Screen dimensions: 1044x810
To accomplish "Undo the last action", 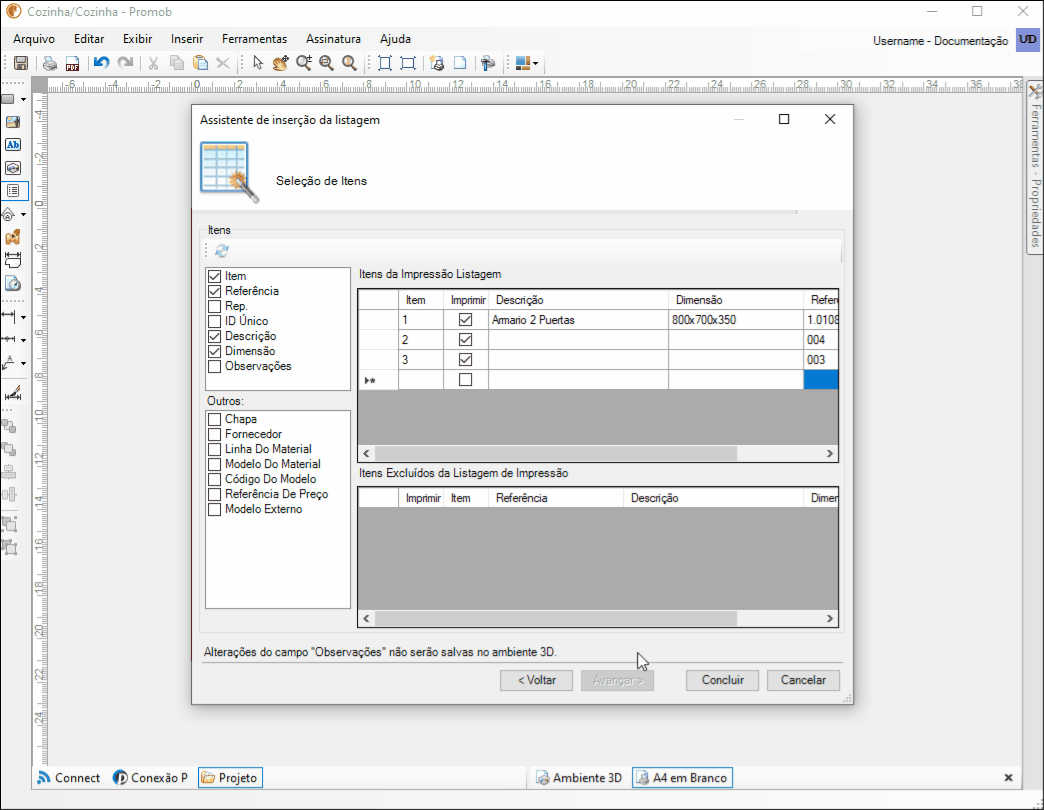I will coord(101,63).
